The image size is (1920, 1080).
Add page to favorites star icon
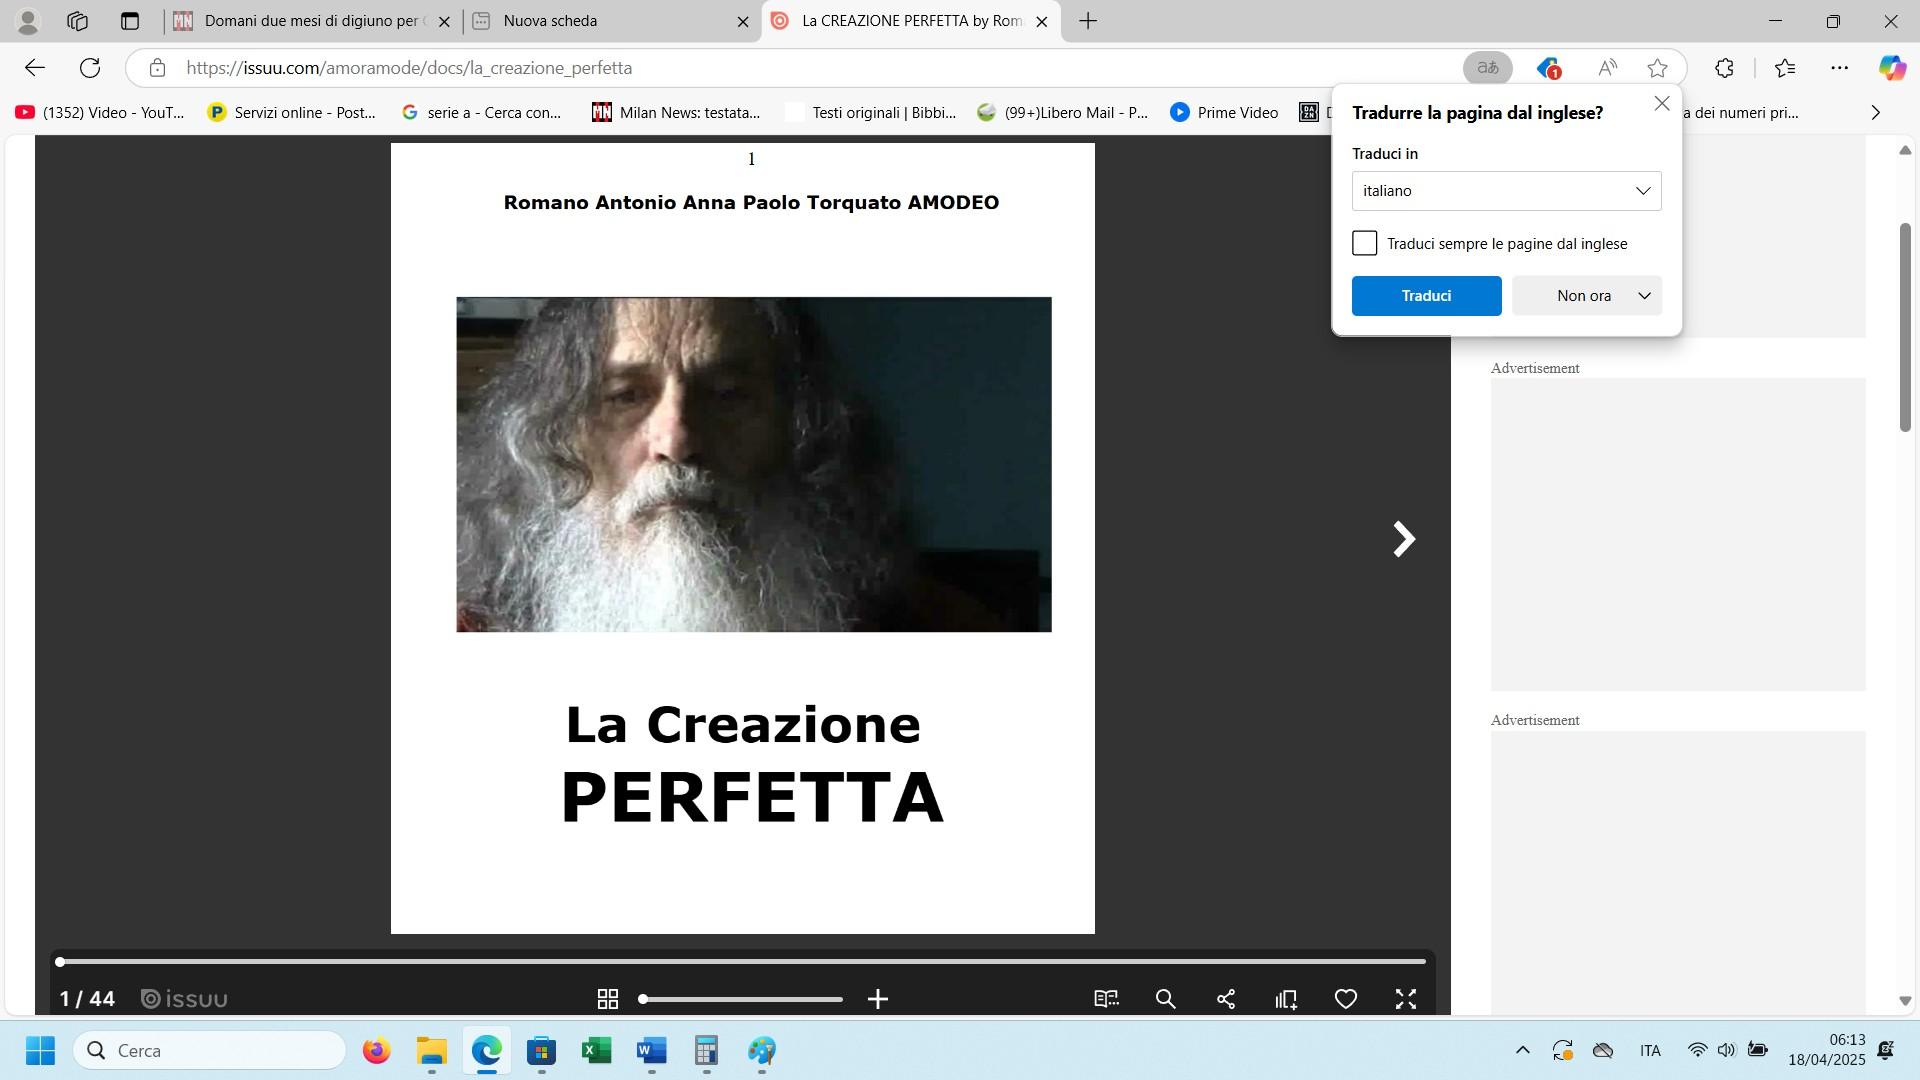coord(1657,68)
